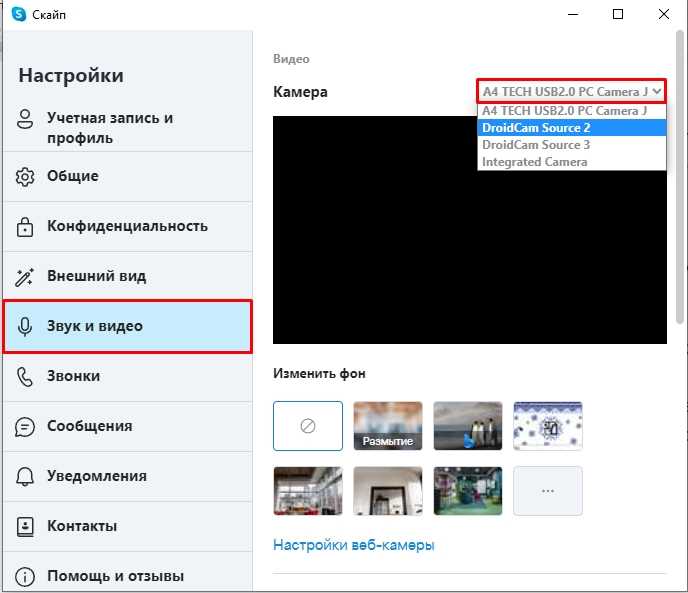Select the glass-walled office background thumbnail
688x593 pixels.
(x=308, y=491)
